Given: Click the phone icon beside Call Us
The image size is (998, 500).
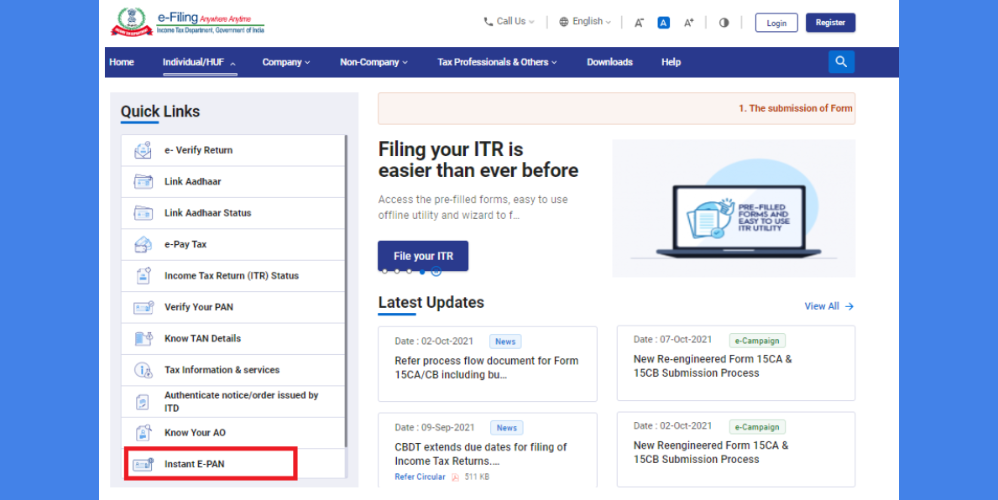Looking at the screenshot, I should 488,22.
